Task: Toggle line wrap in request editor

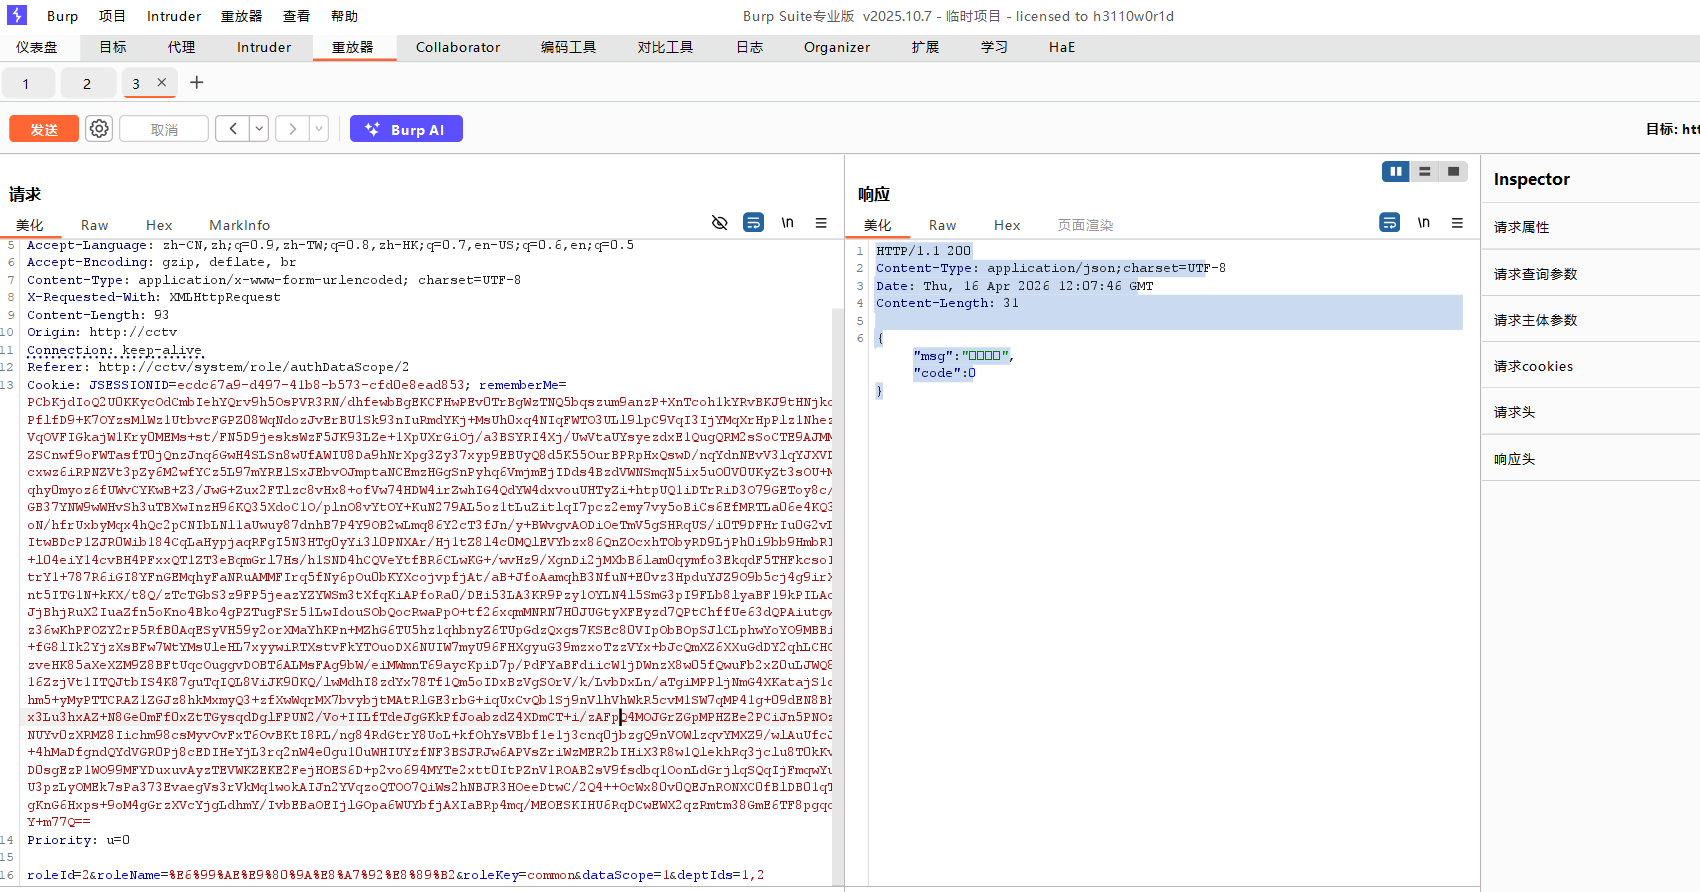Action: tap(754, 223)
